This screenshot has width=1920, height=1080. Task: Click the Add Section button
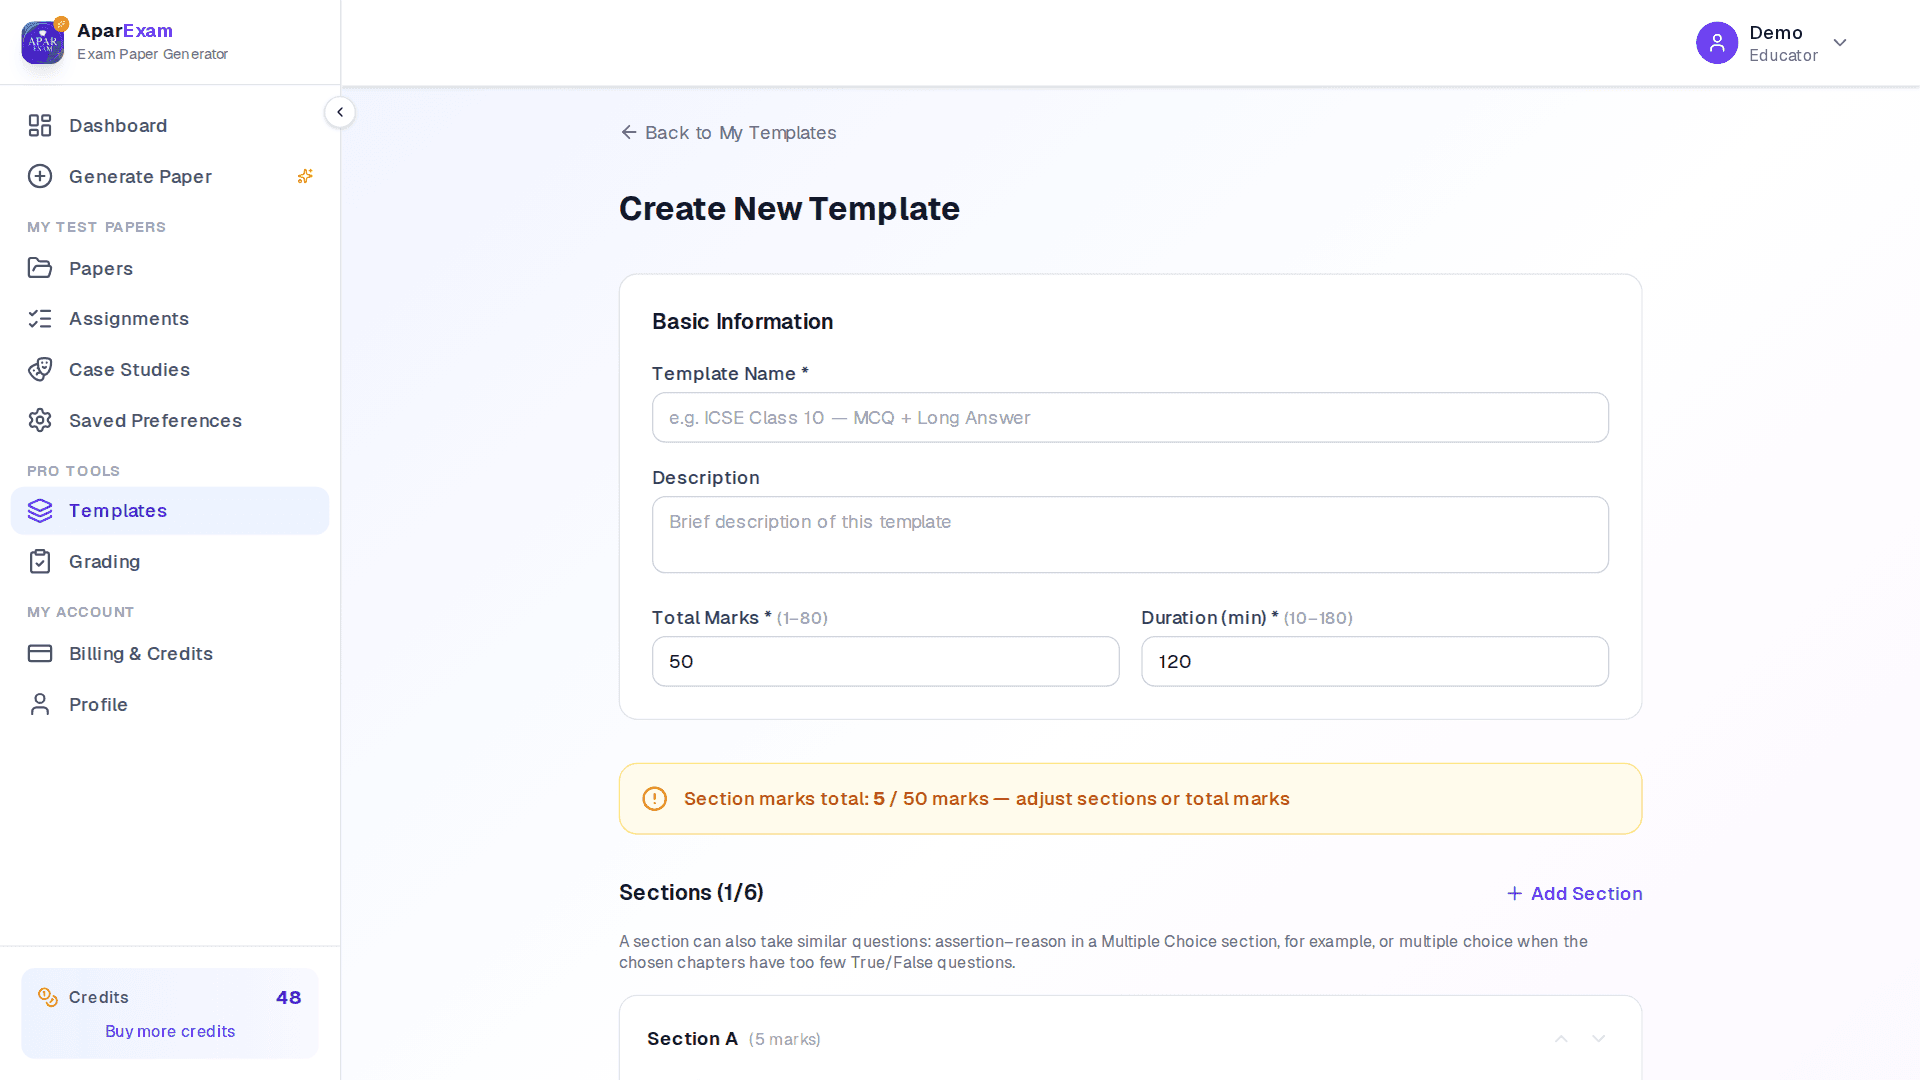pos(1574,893)
